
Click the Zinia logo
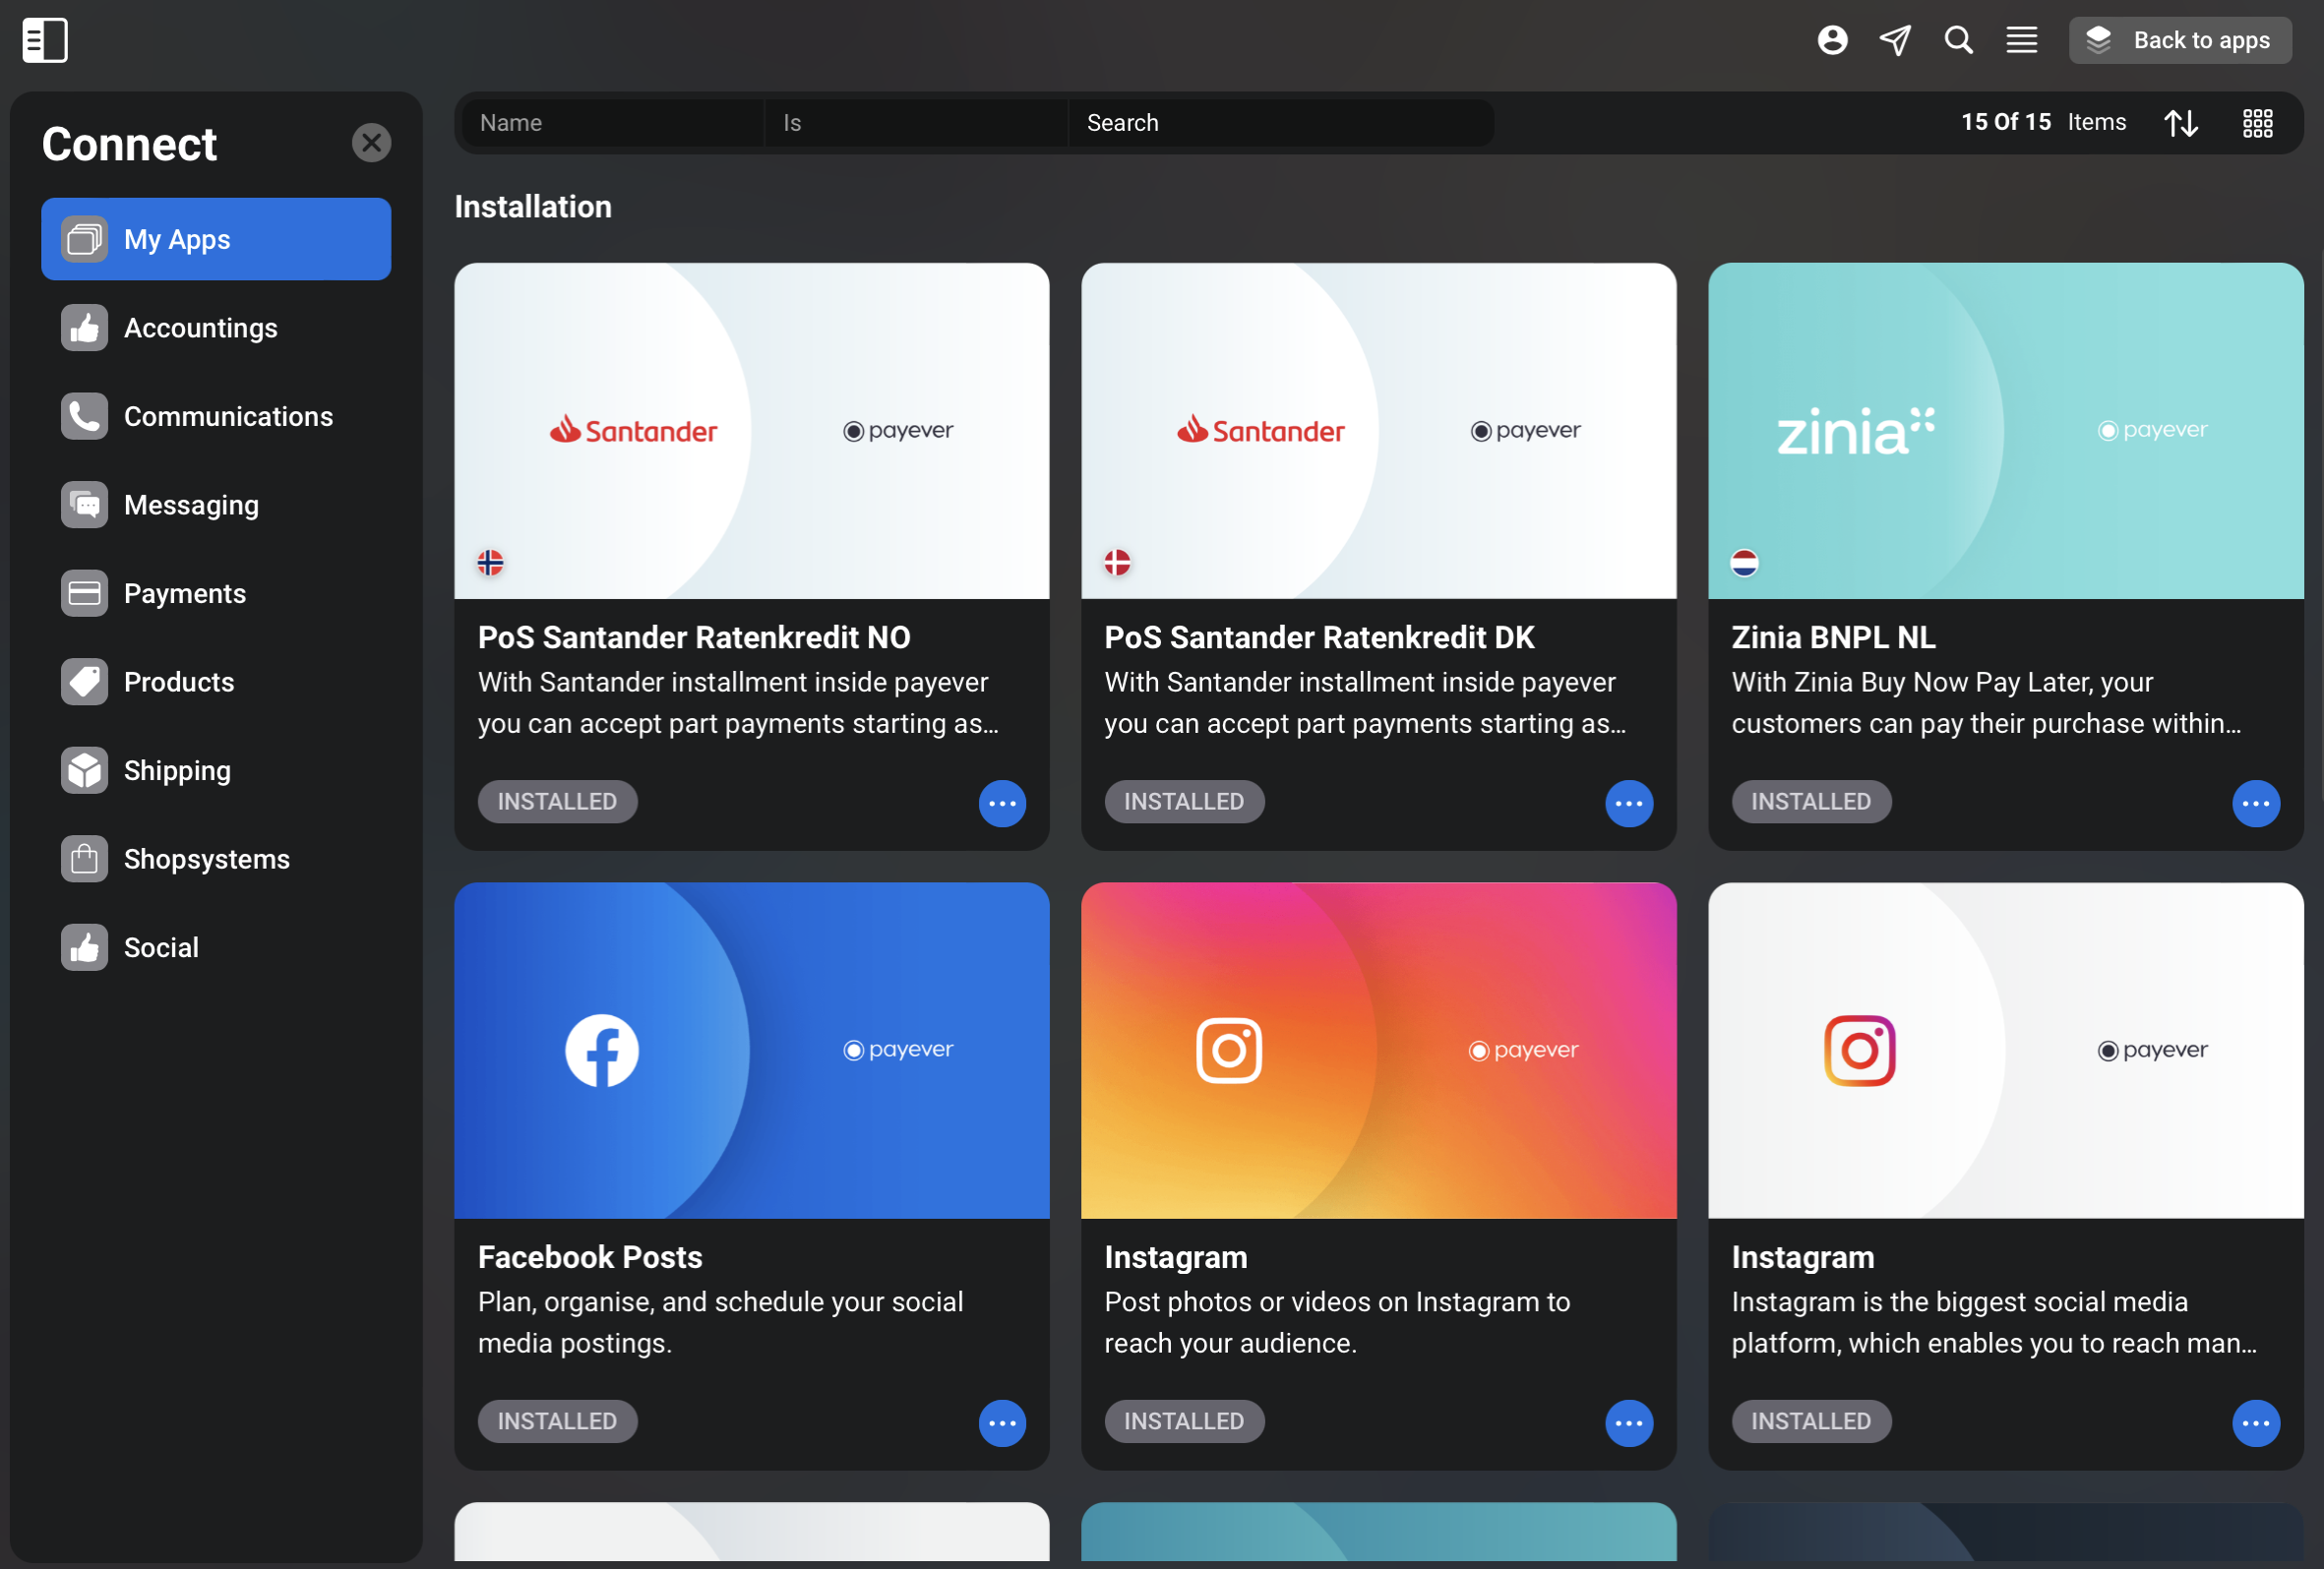1856,432
